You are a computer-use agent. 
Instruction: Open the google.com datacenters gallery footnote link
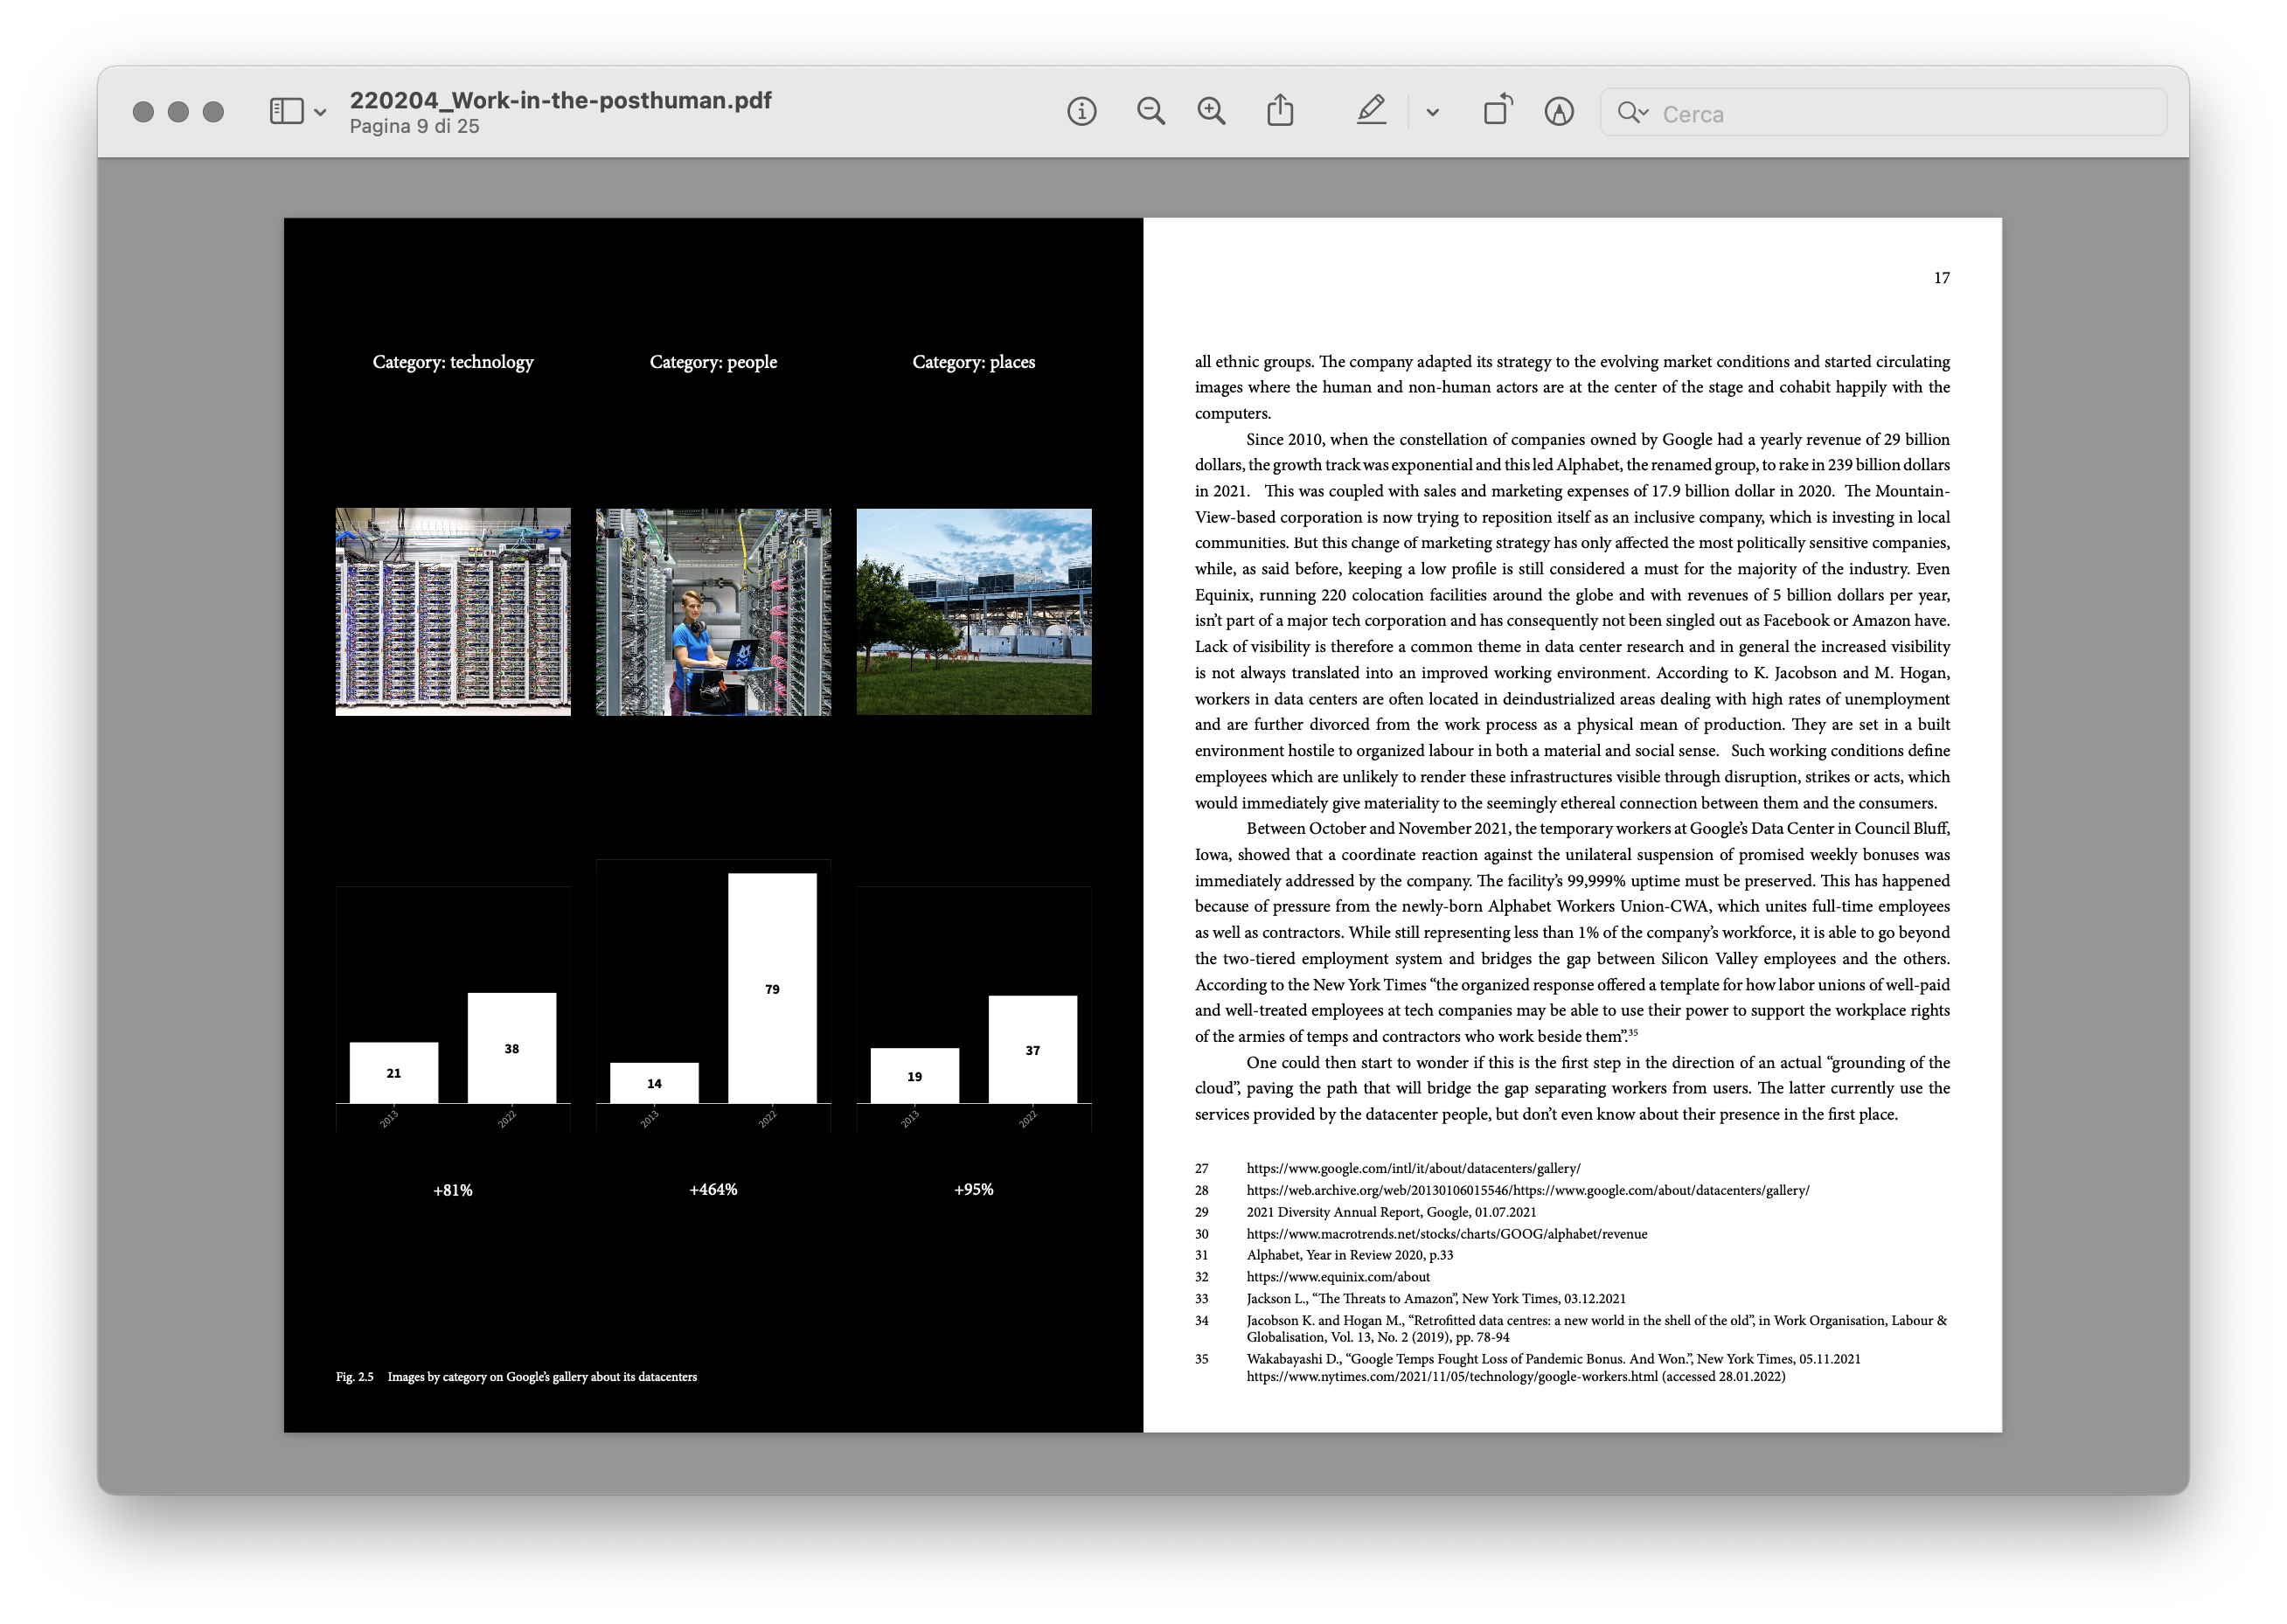coord(1412,1168)
